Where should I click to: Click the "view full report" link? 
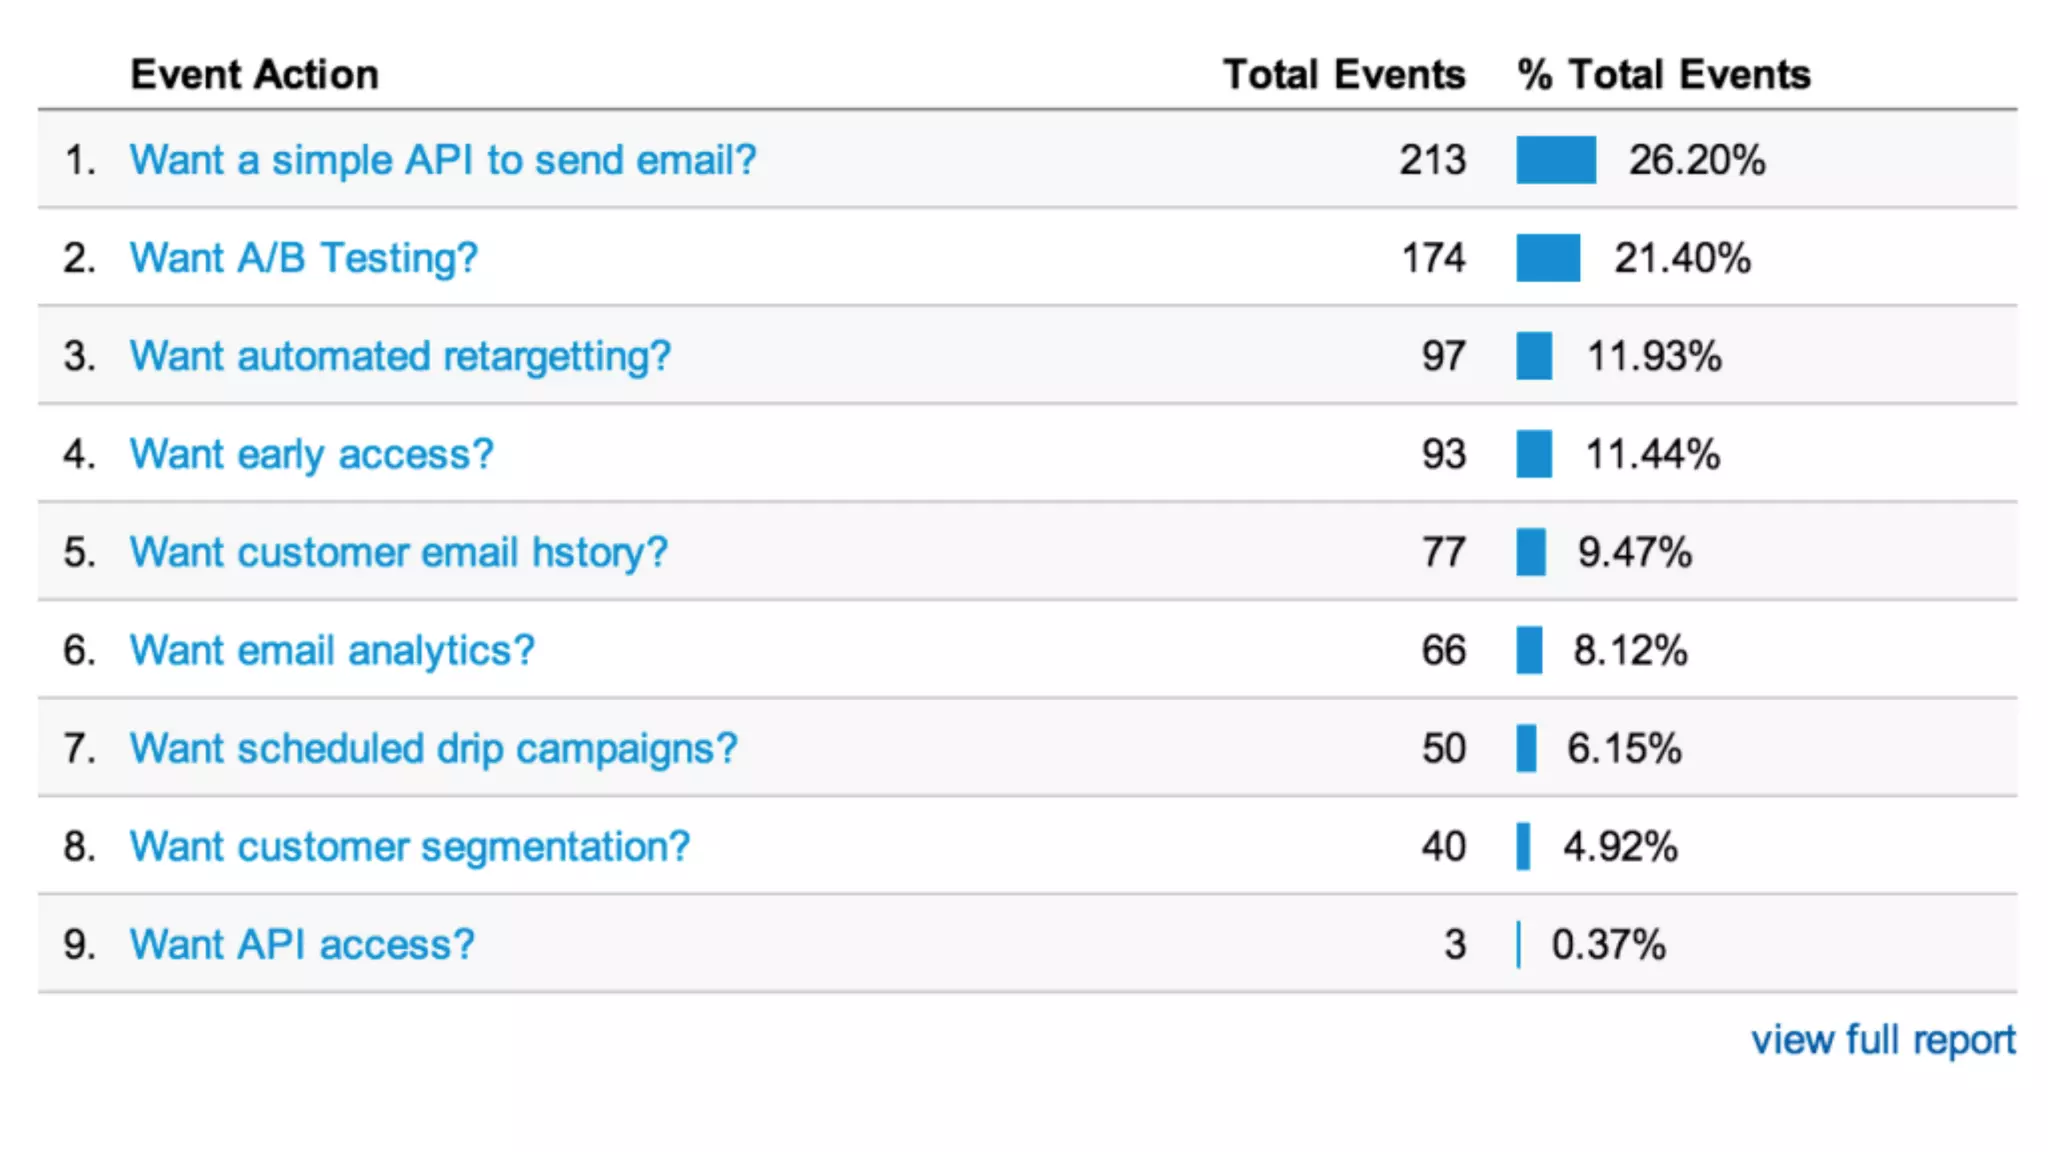pos(1882,1040)
